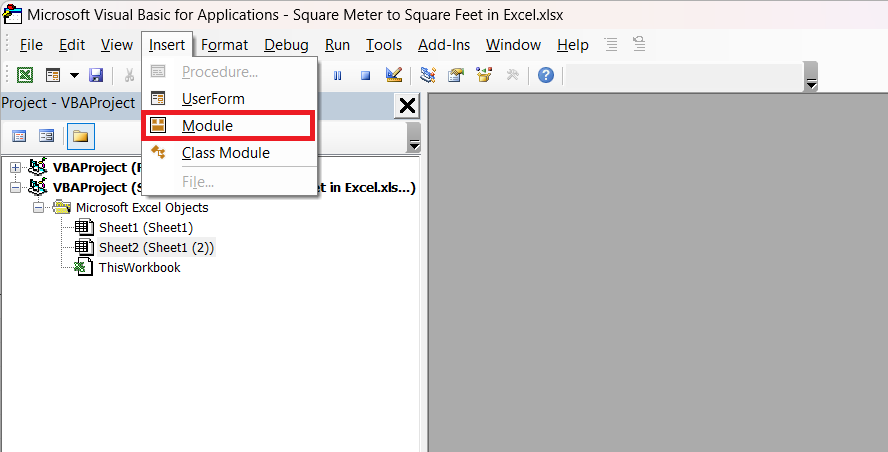Open the File menu

pyautogui.click(x=31, y=45)
